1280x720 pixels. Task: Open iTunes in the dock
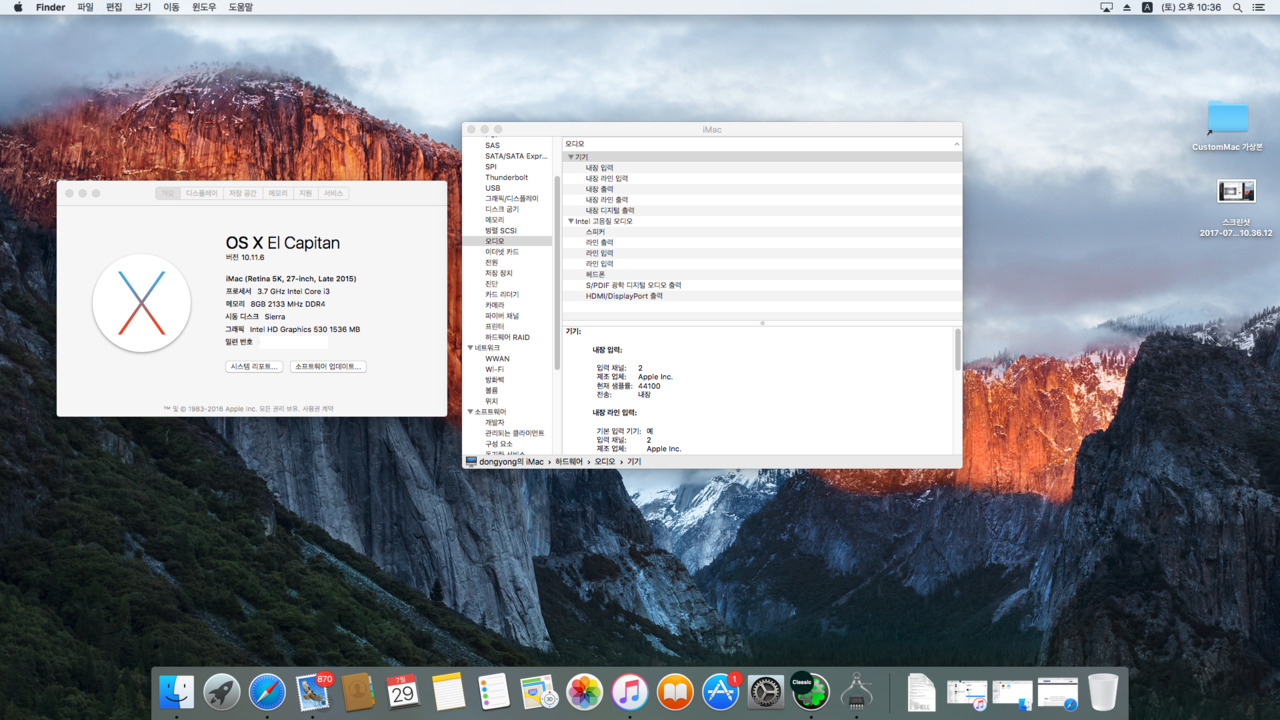click(x=630, y=691)
